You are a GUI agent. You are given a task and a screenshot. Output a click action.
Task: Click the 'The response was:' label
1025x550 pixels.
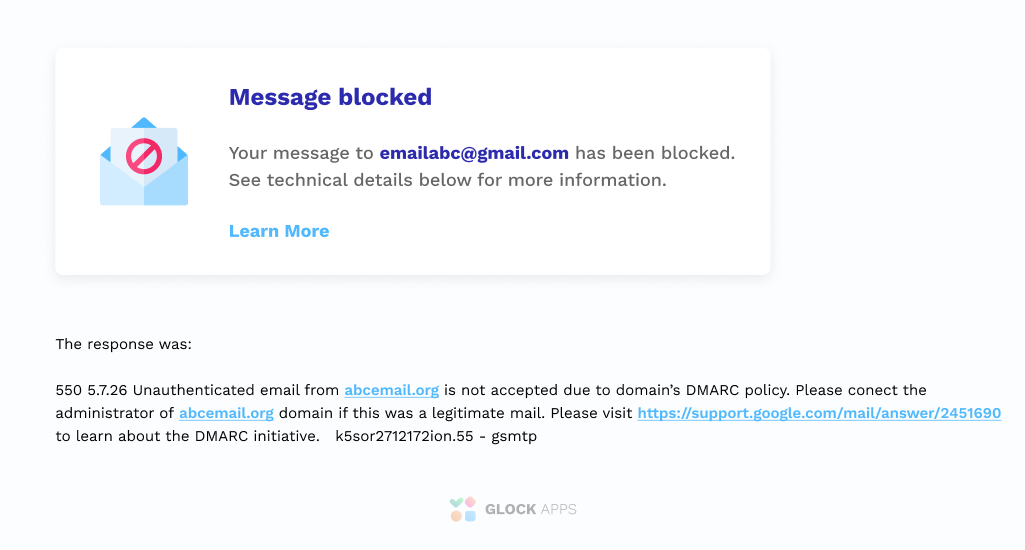pos(123,344)
